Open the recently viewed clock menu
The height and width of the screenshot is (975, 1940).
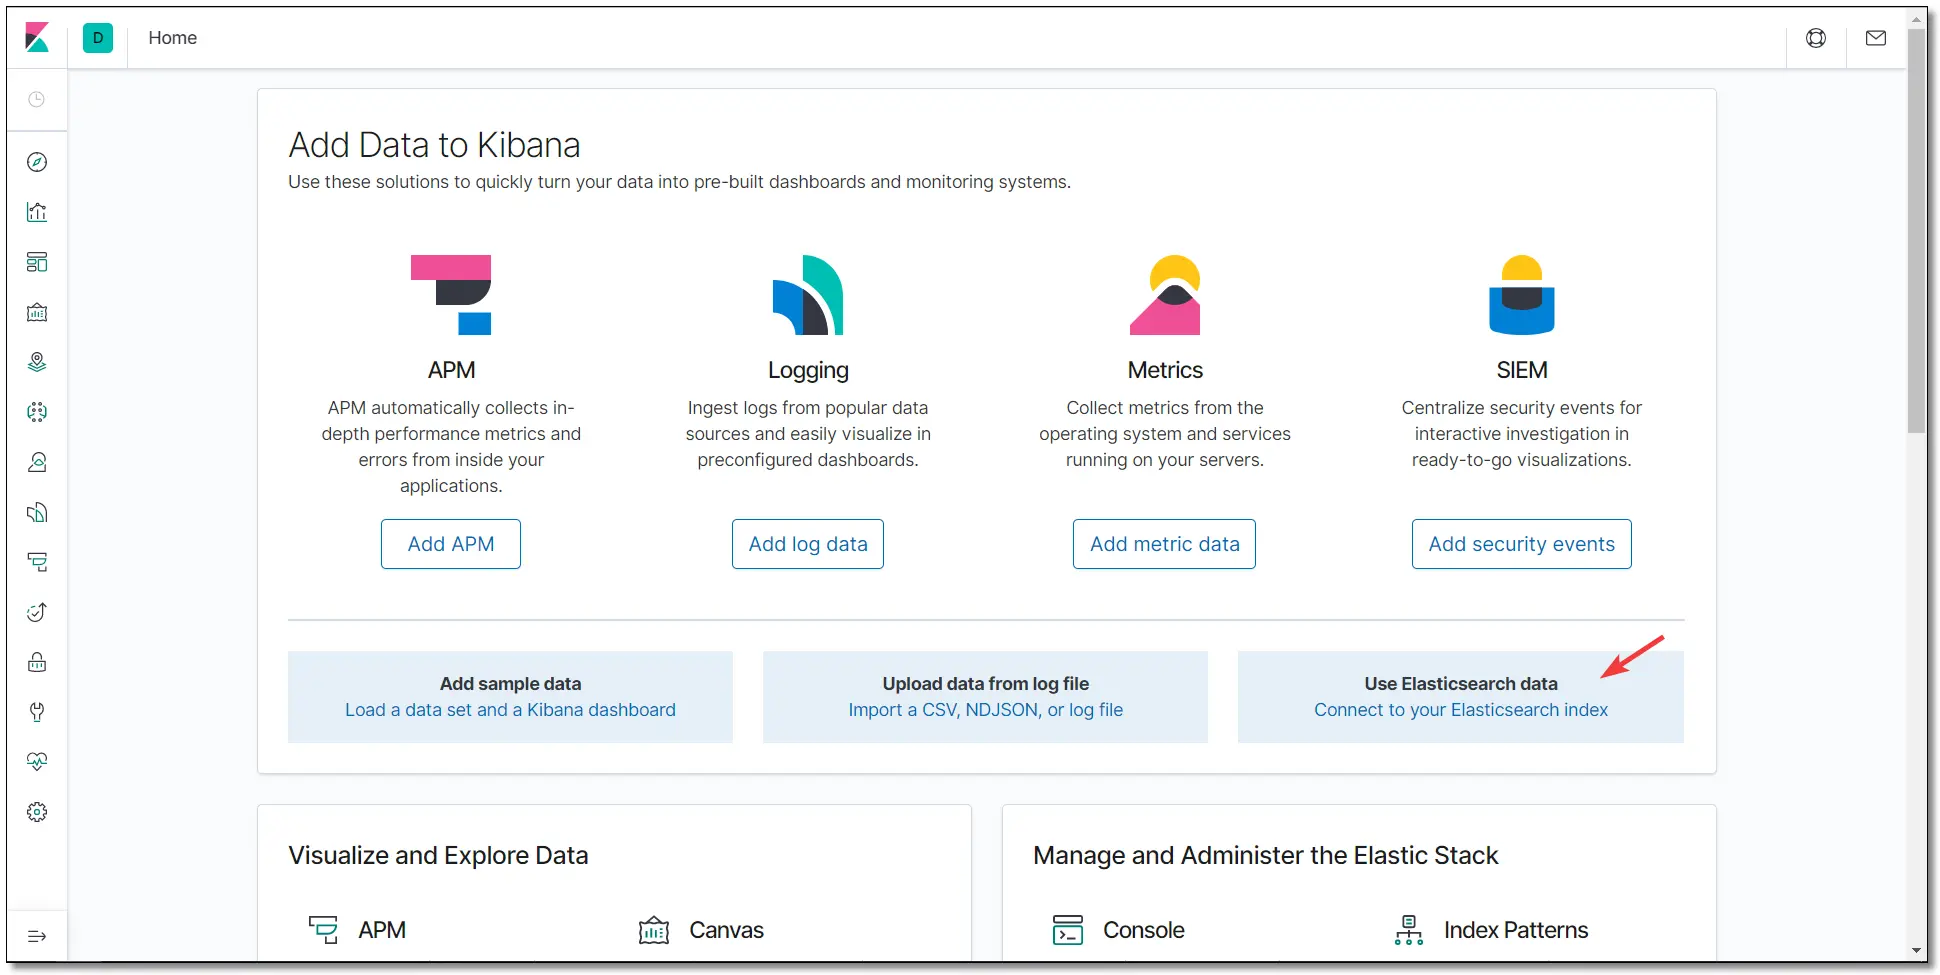(37, 99)
